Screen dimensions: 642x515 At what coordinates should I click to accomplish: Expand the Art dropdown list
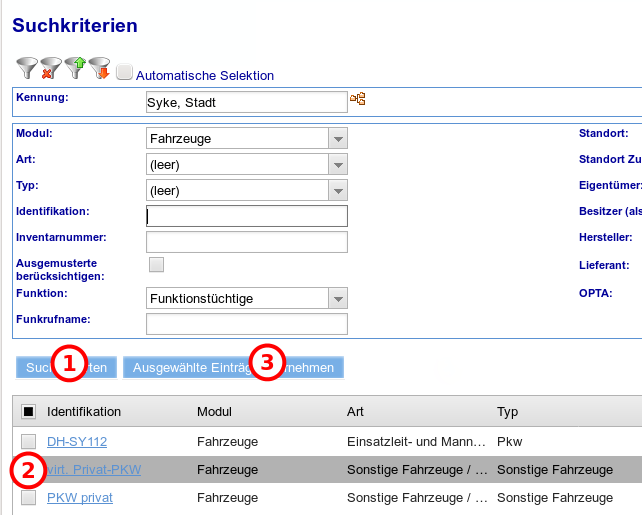pos(338,164)
